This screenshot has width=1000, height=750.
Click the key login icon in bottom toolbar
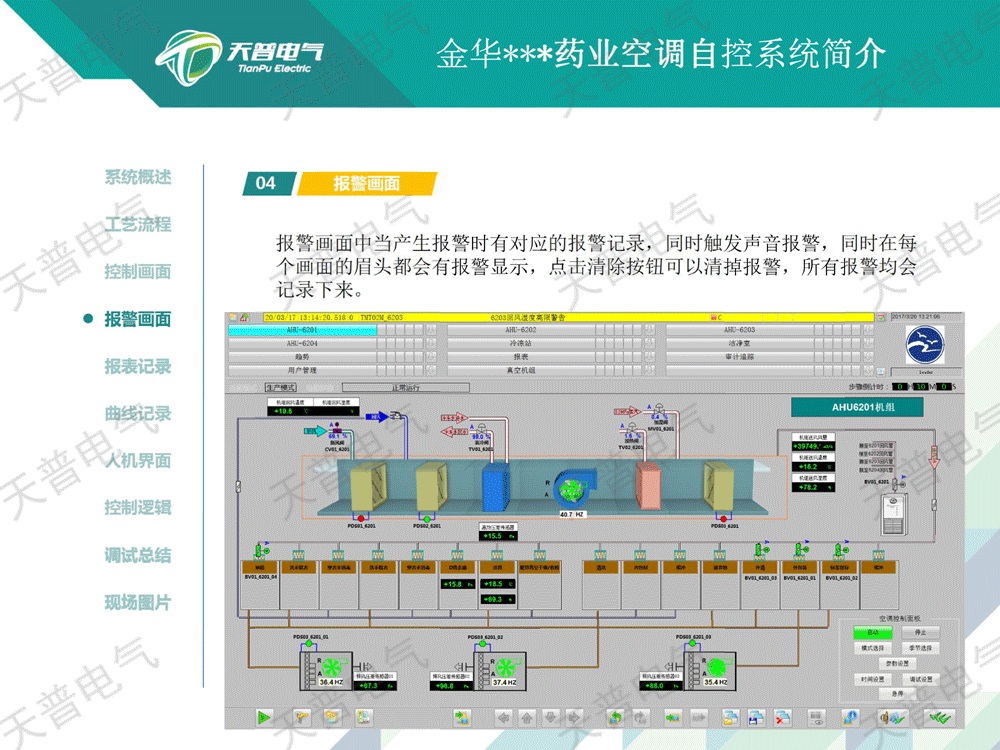click(x=300, y=717)
